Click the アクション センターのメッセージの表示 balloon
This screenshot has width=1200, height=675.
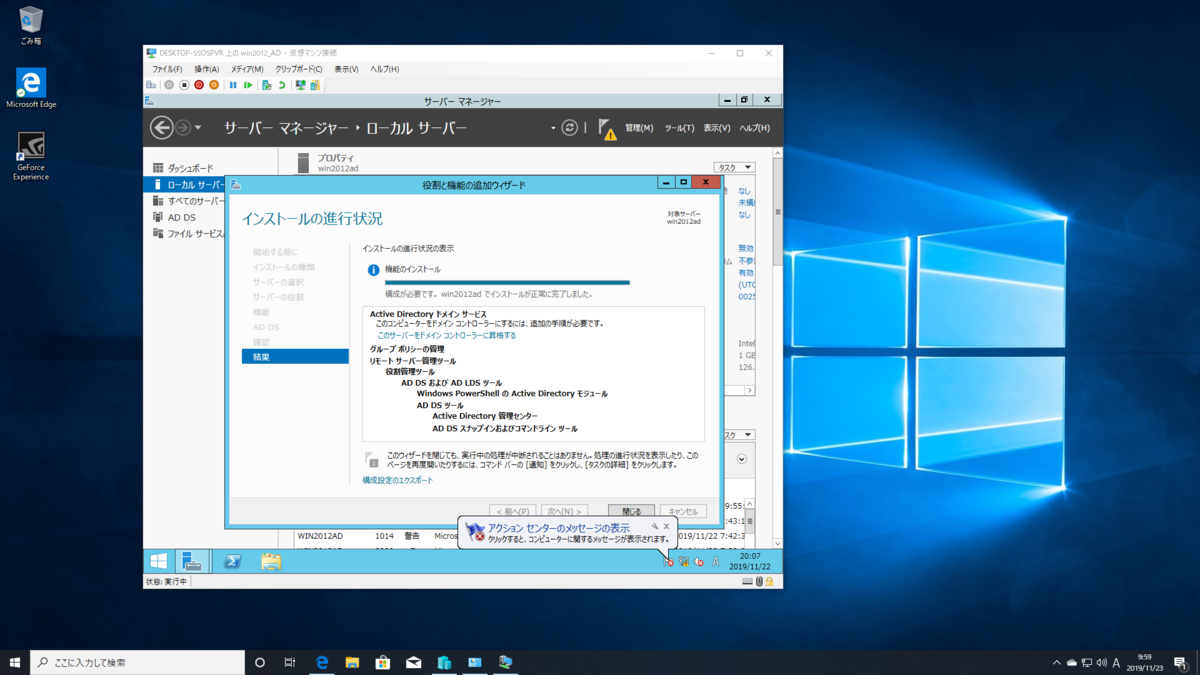pyautogui.click(x=567, y=533)
